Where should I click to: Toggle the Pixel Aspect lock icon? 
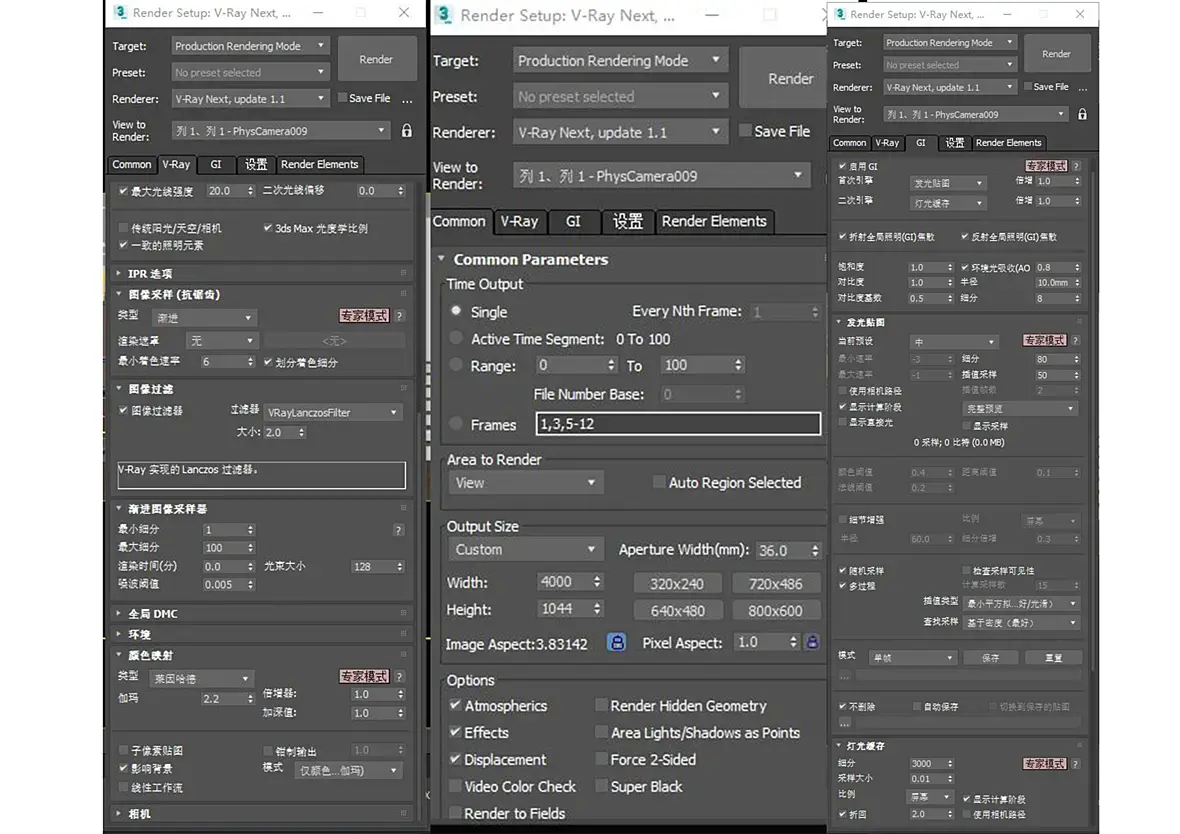812,642
